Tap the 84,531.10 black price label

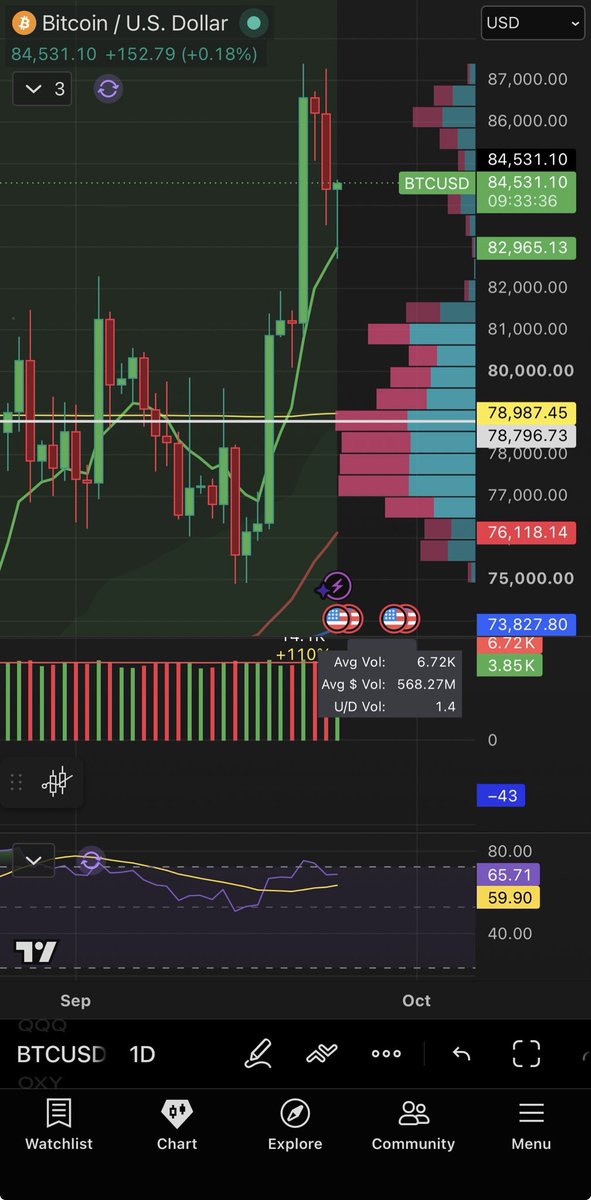point(525,159)
